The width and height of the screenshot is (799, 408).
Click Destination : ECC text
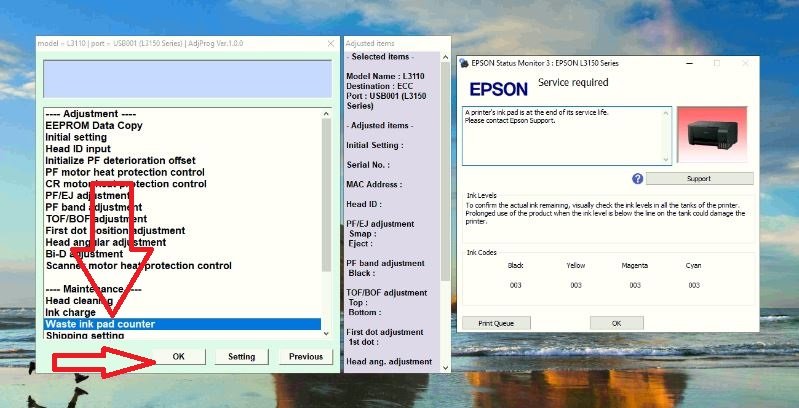tap(379, 86)
